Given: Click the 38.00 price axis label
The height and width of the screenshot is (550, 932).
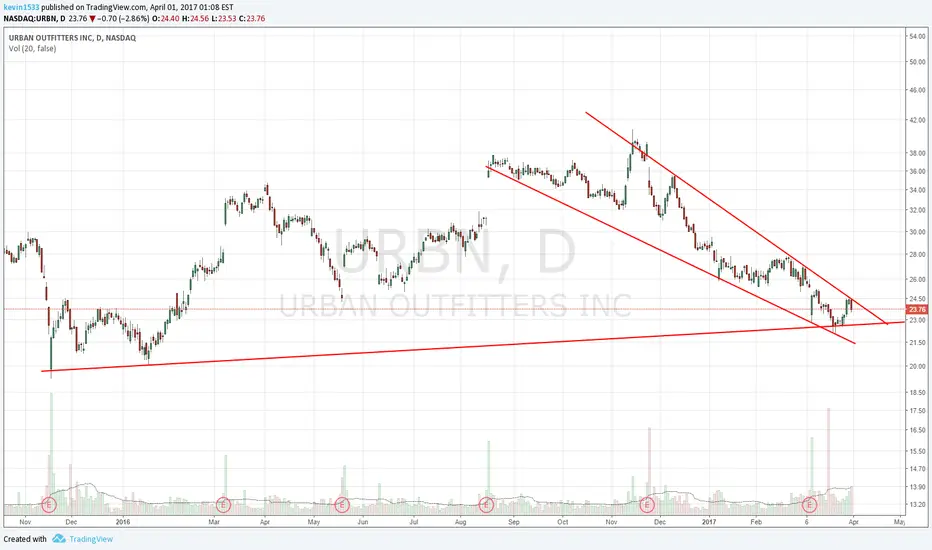Looking at the screenshot, I should click(x=917, y=153).
